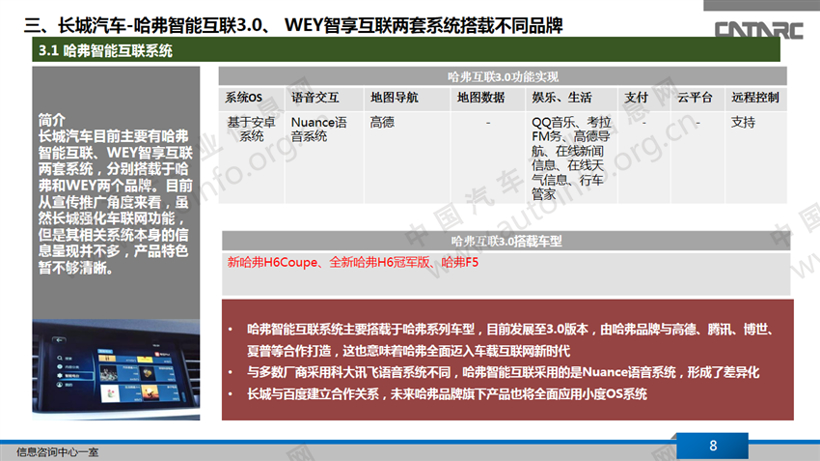Select the '地图导航' column header
820x461 pixels.
(x=407, y=98)
